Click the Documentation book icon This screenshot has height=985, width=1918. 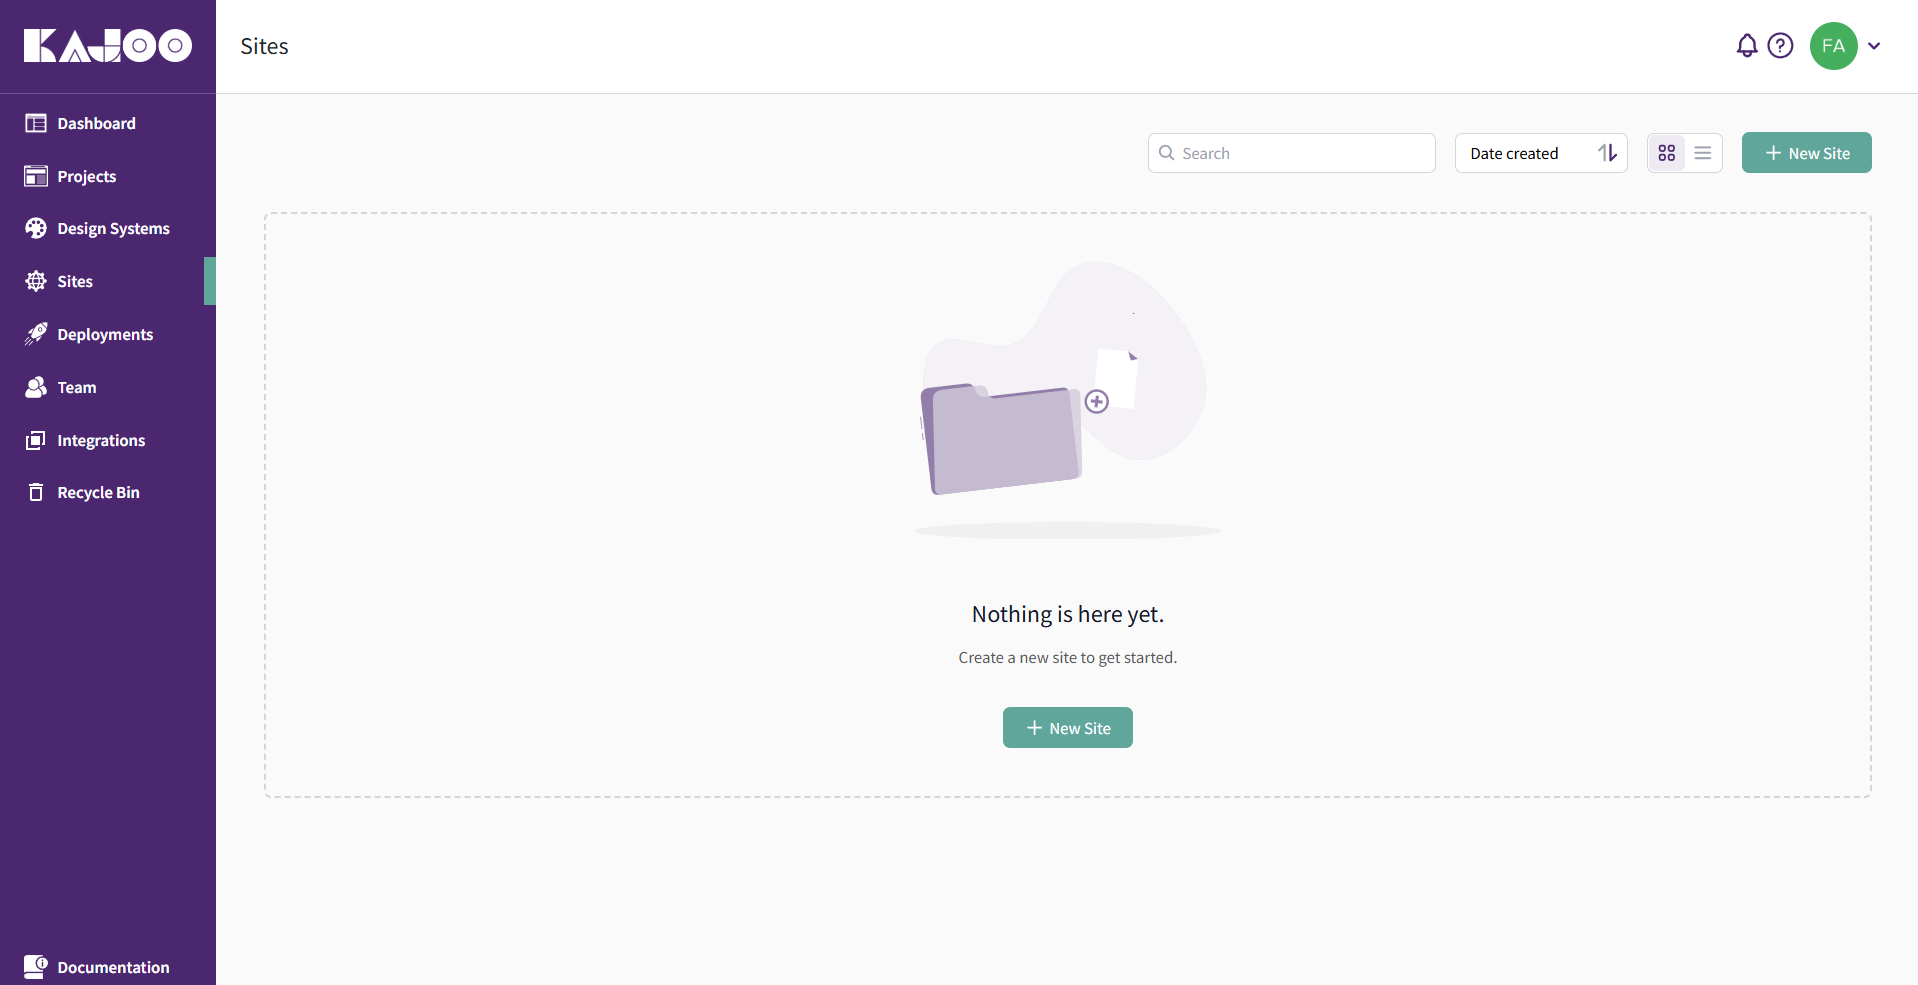tap(36, 966)
